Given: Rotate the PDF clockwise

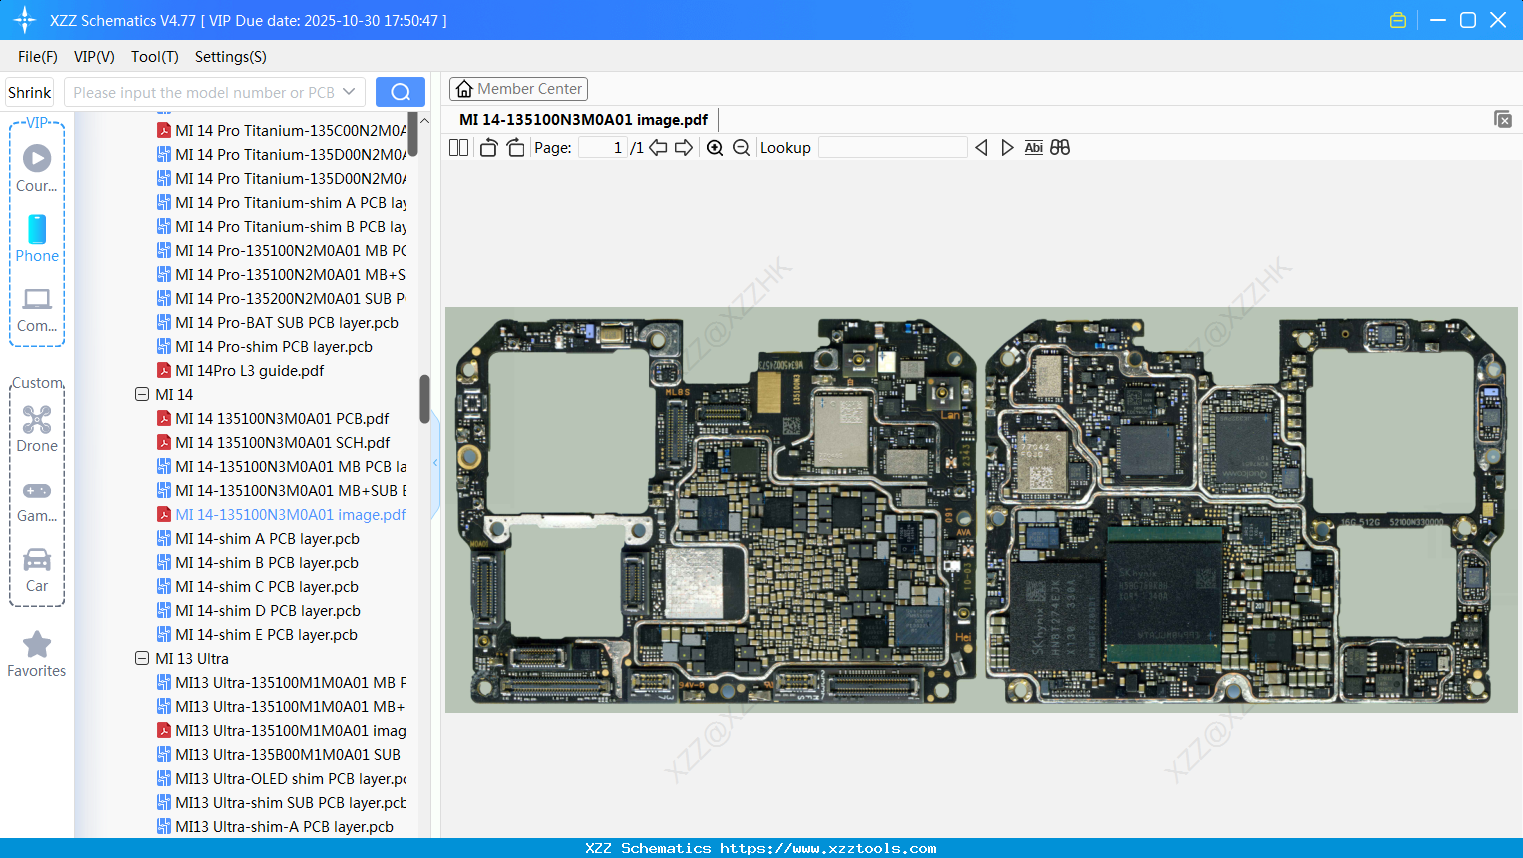Looking at the screenshot, I should pos(514,146).
